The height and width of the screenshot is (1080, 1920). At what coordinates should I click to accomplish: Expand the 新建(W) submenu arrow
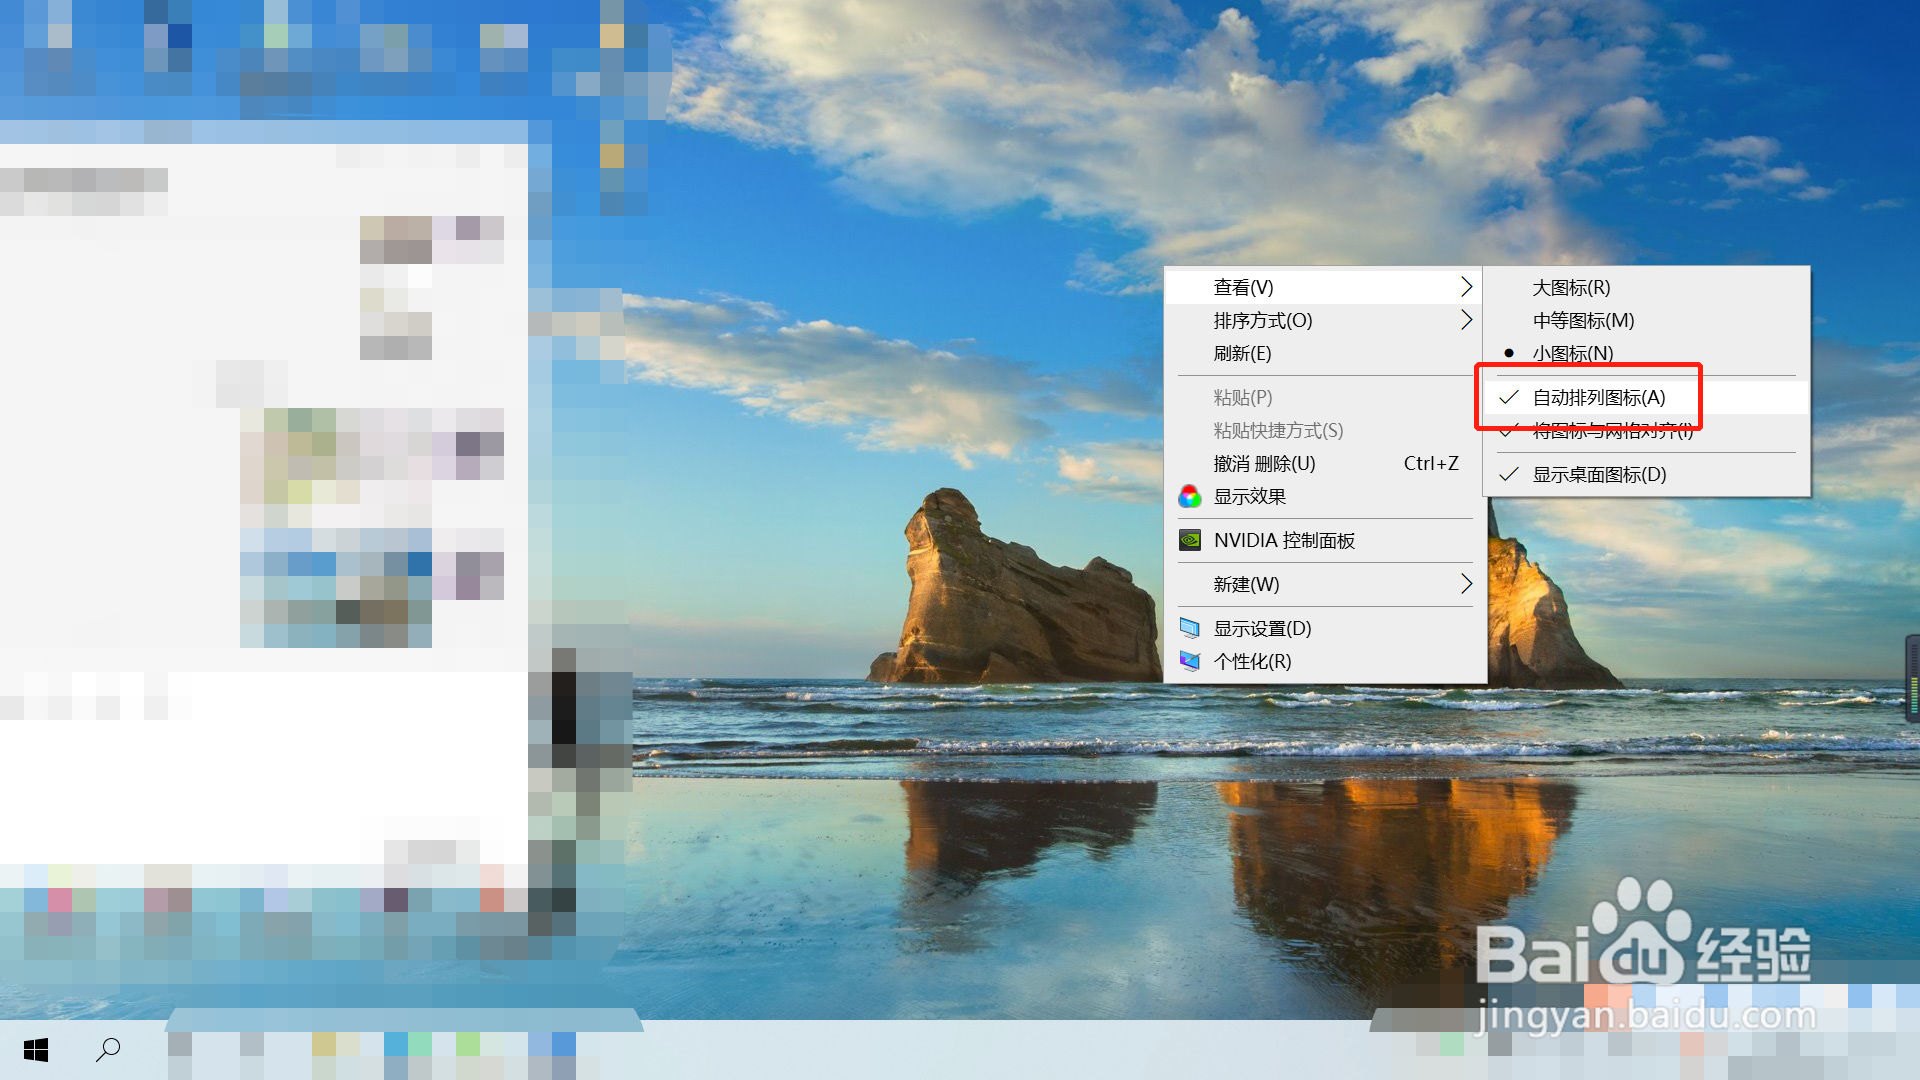coord(1466,584)
